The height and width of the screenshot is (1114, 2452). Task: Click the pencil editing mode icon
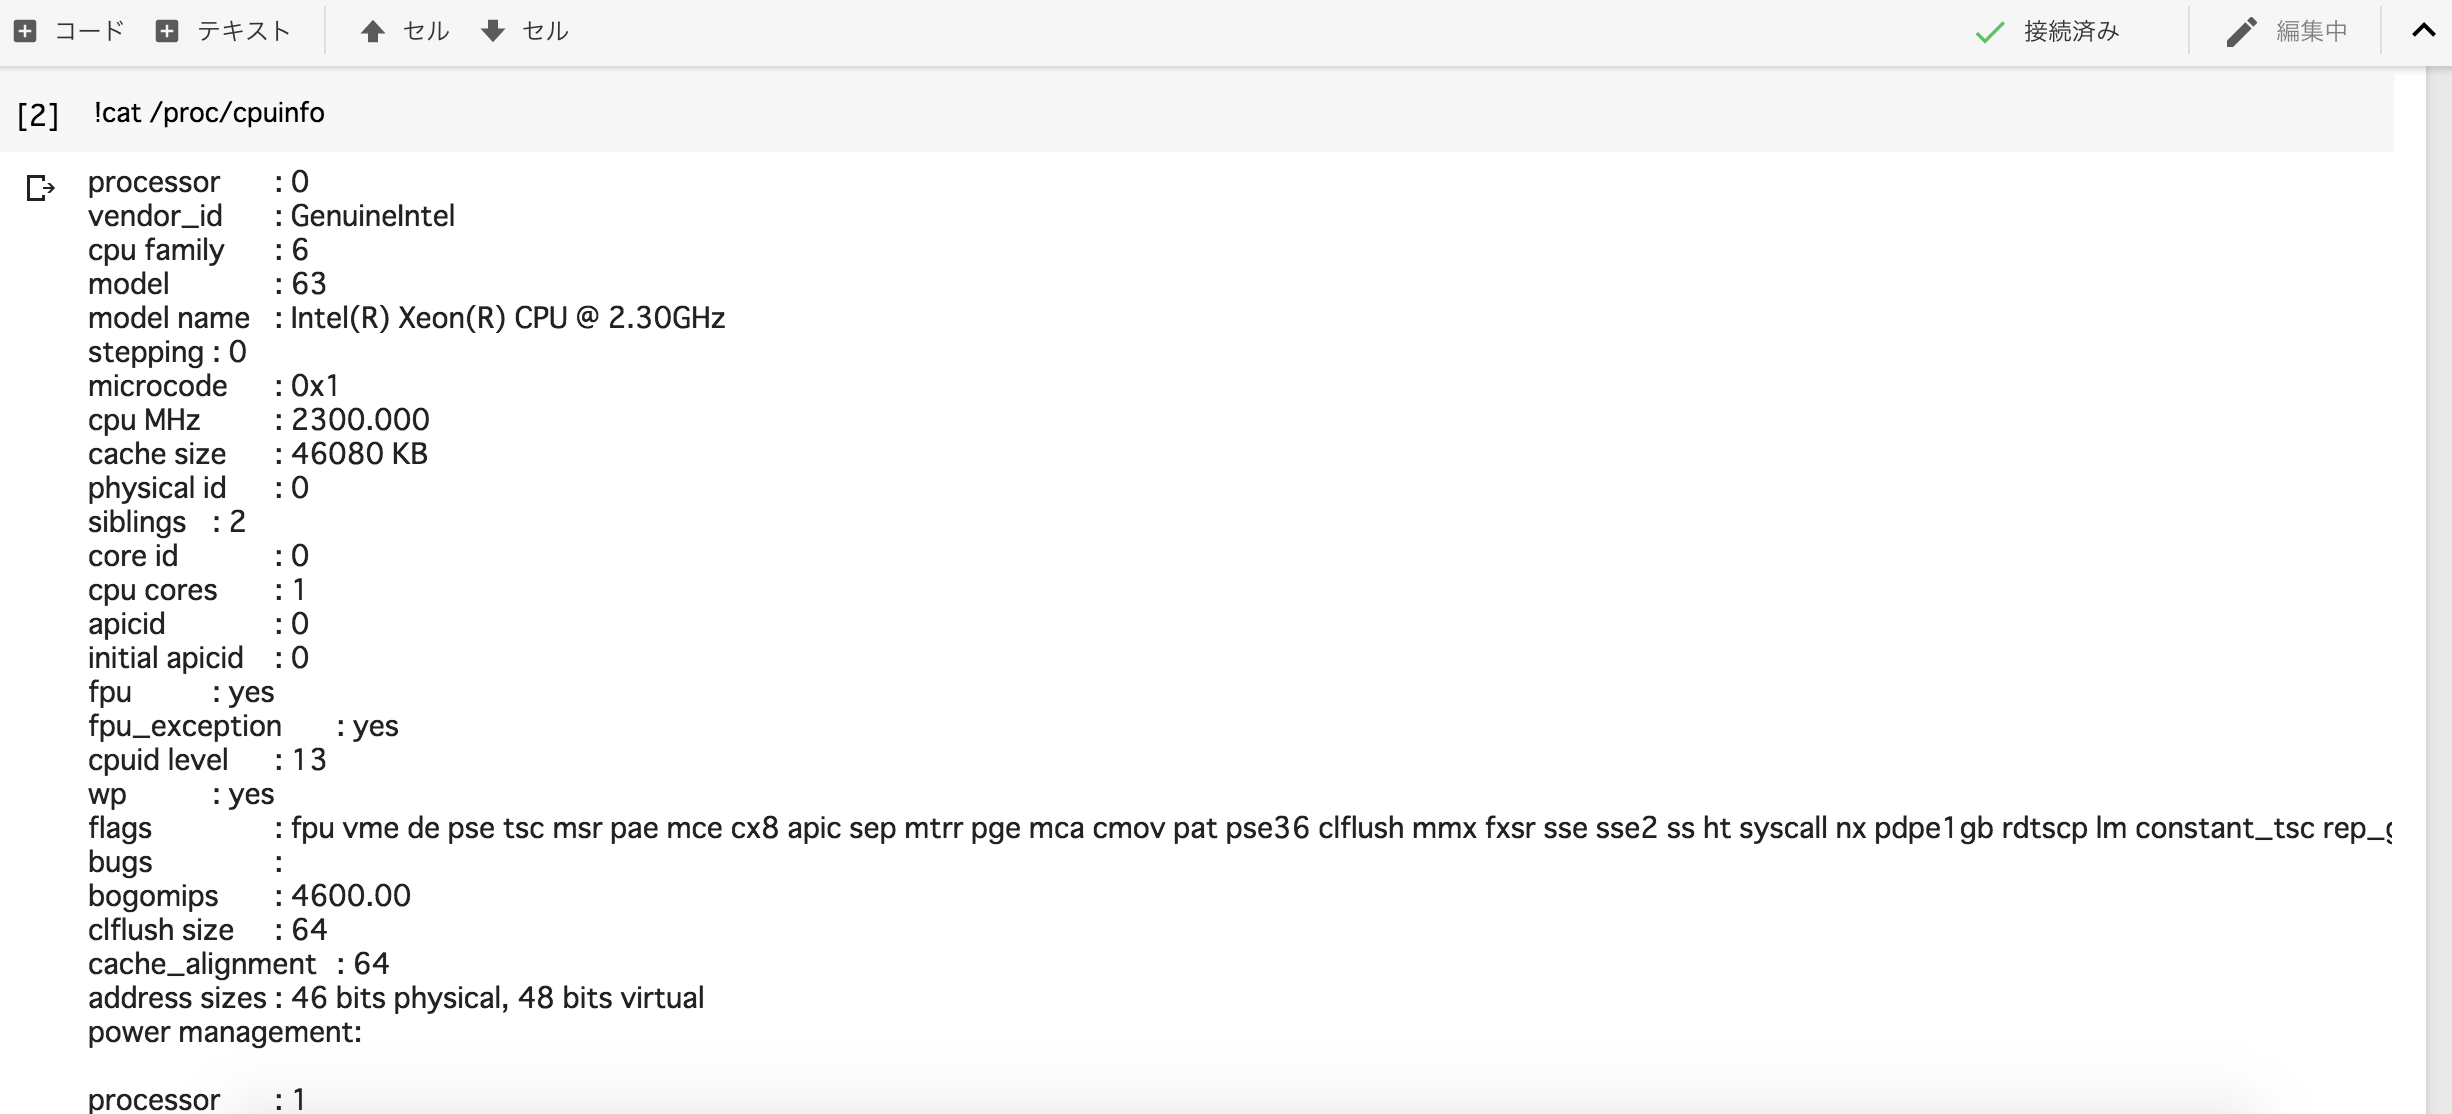2241,32
